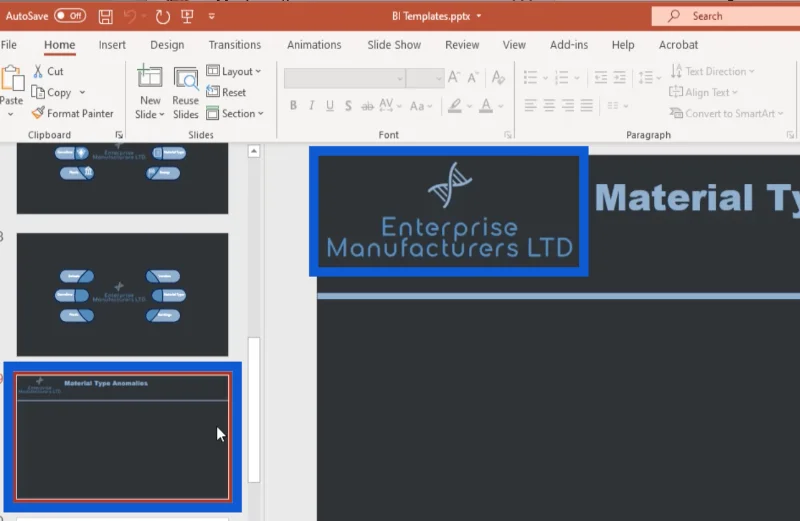Image resolution: width=800 pixels, height=521 pixels.
Task: Toggle Text Shadow formatting
Action: (348, 106)
